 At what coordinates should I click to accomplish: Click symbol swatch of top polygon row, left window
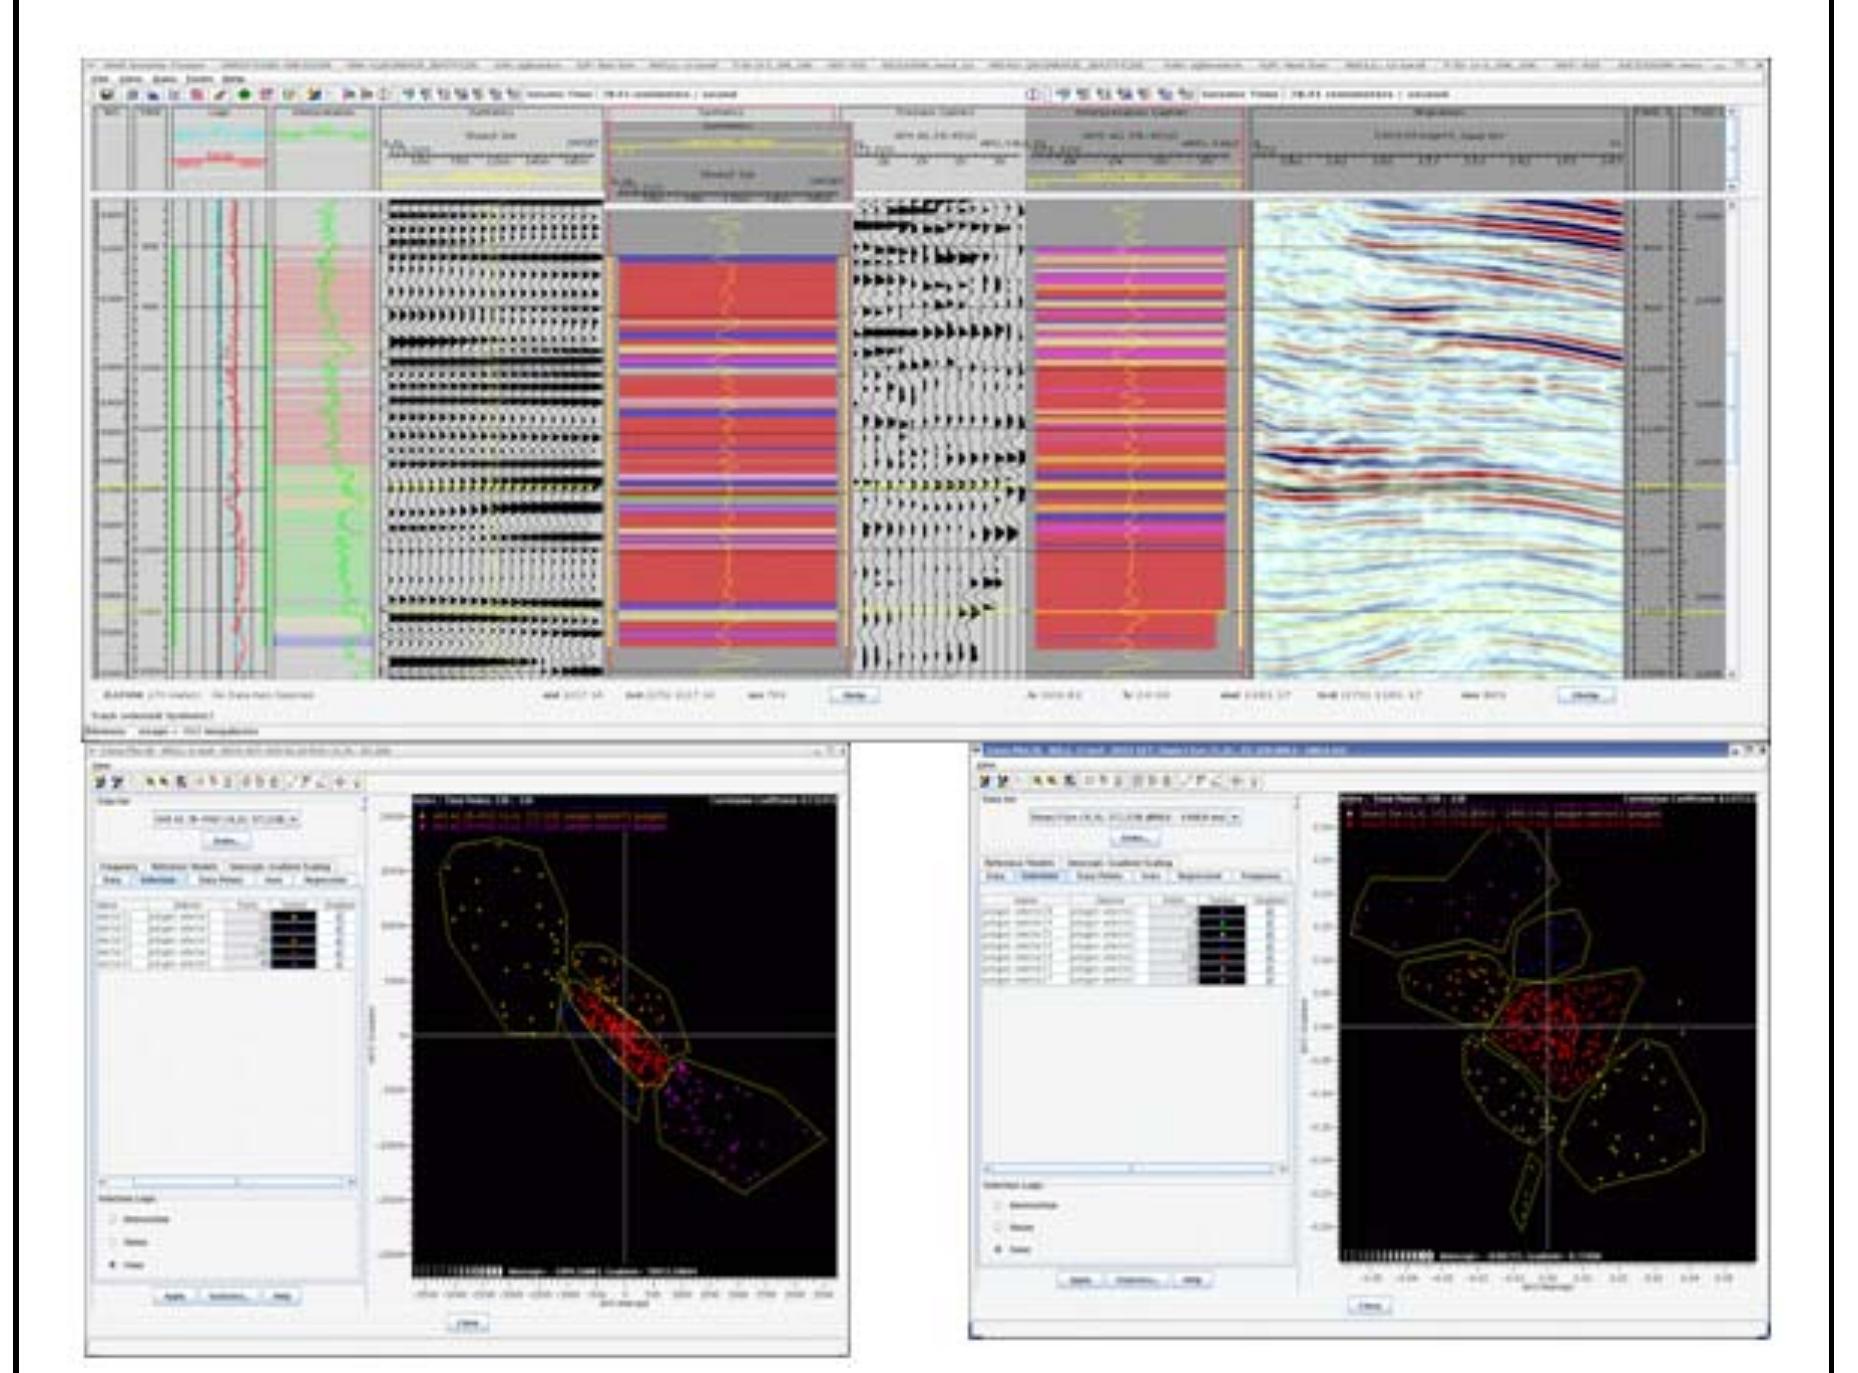[x=293, y=917]
